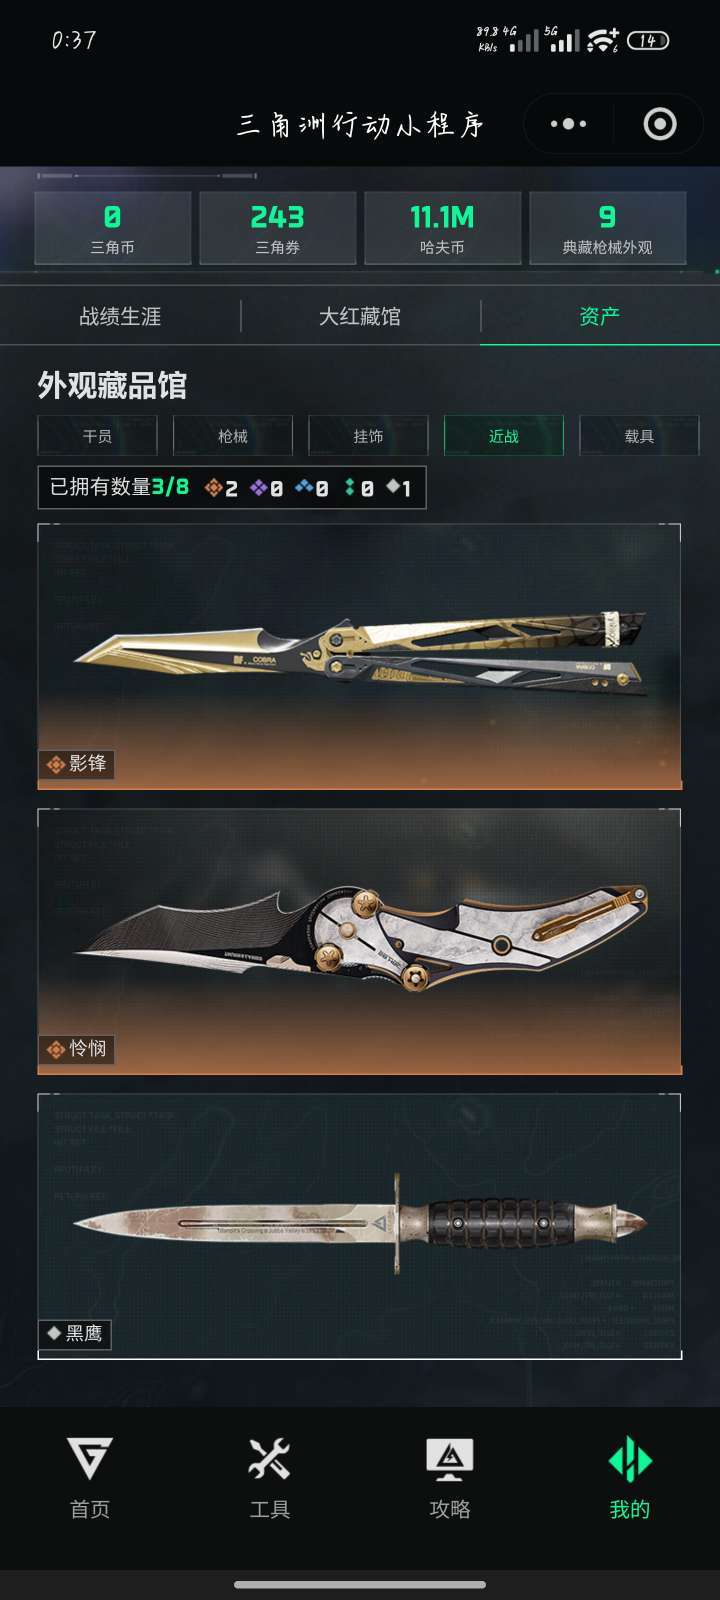This screenshot has height=1600, width=720.
Task: Tap the orange rarity icon beside 影锋
Action: click(x=56, y=764)
